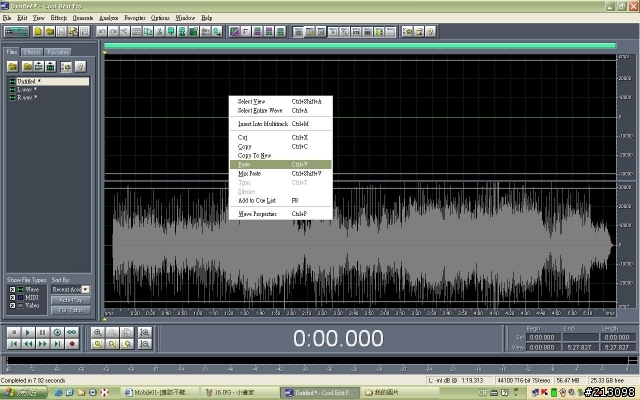Click the Edit File waveform icon in Files panel
This screenshot has width=640, height=400.
click(x=50, y=66)
